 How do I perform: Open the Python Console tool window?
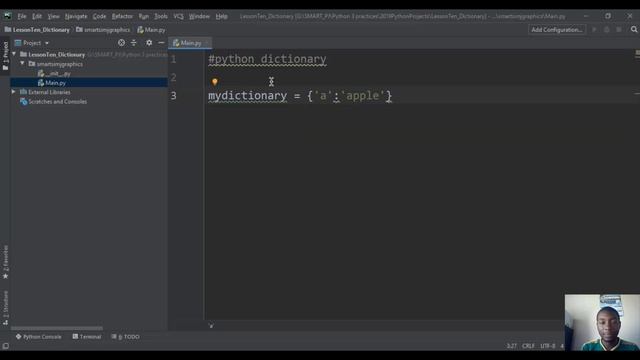[x=38, y=337]
